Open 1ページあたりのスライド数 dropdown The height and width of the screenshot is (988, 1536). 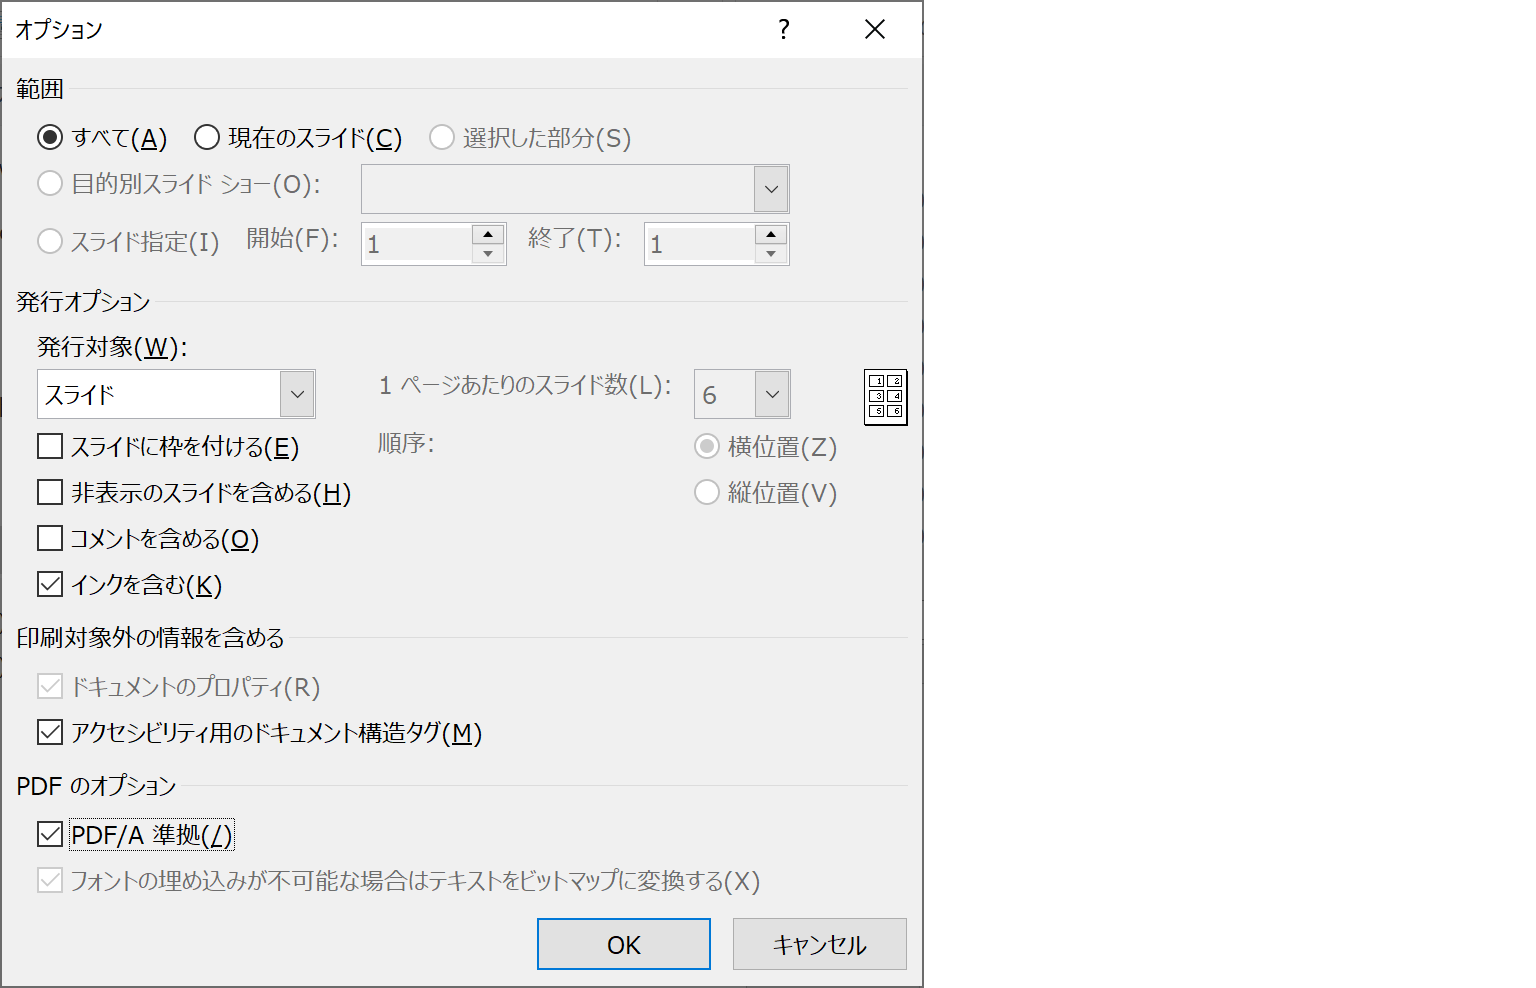[771, 394]
